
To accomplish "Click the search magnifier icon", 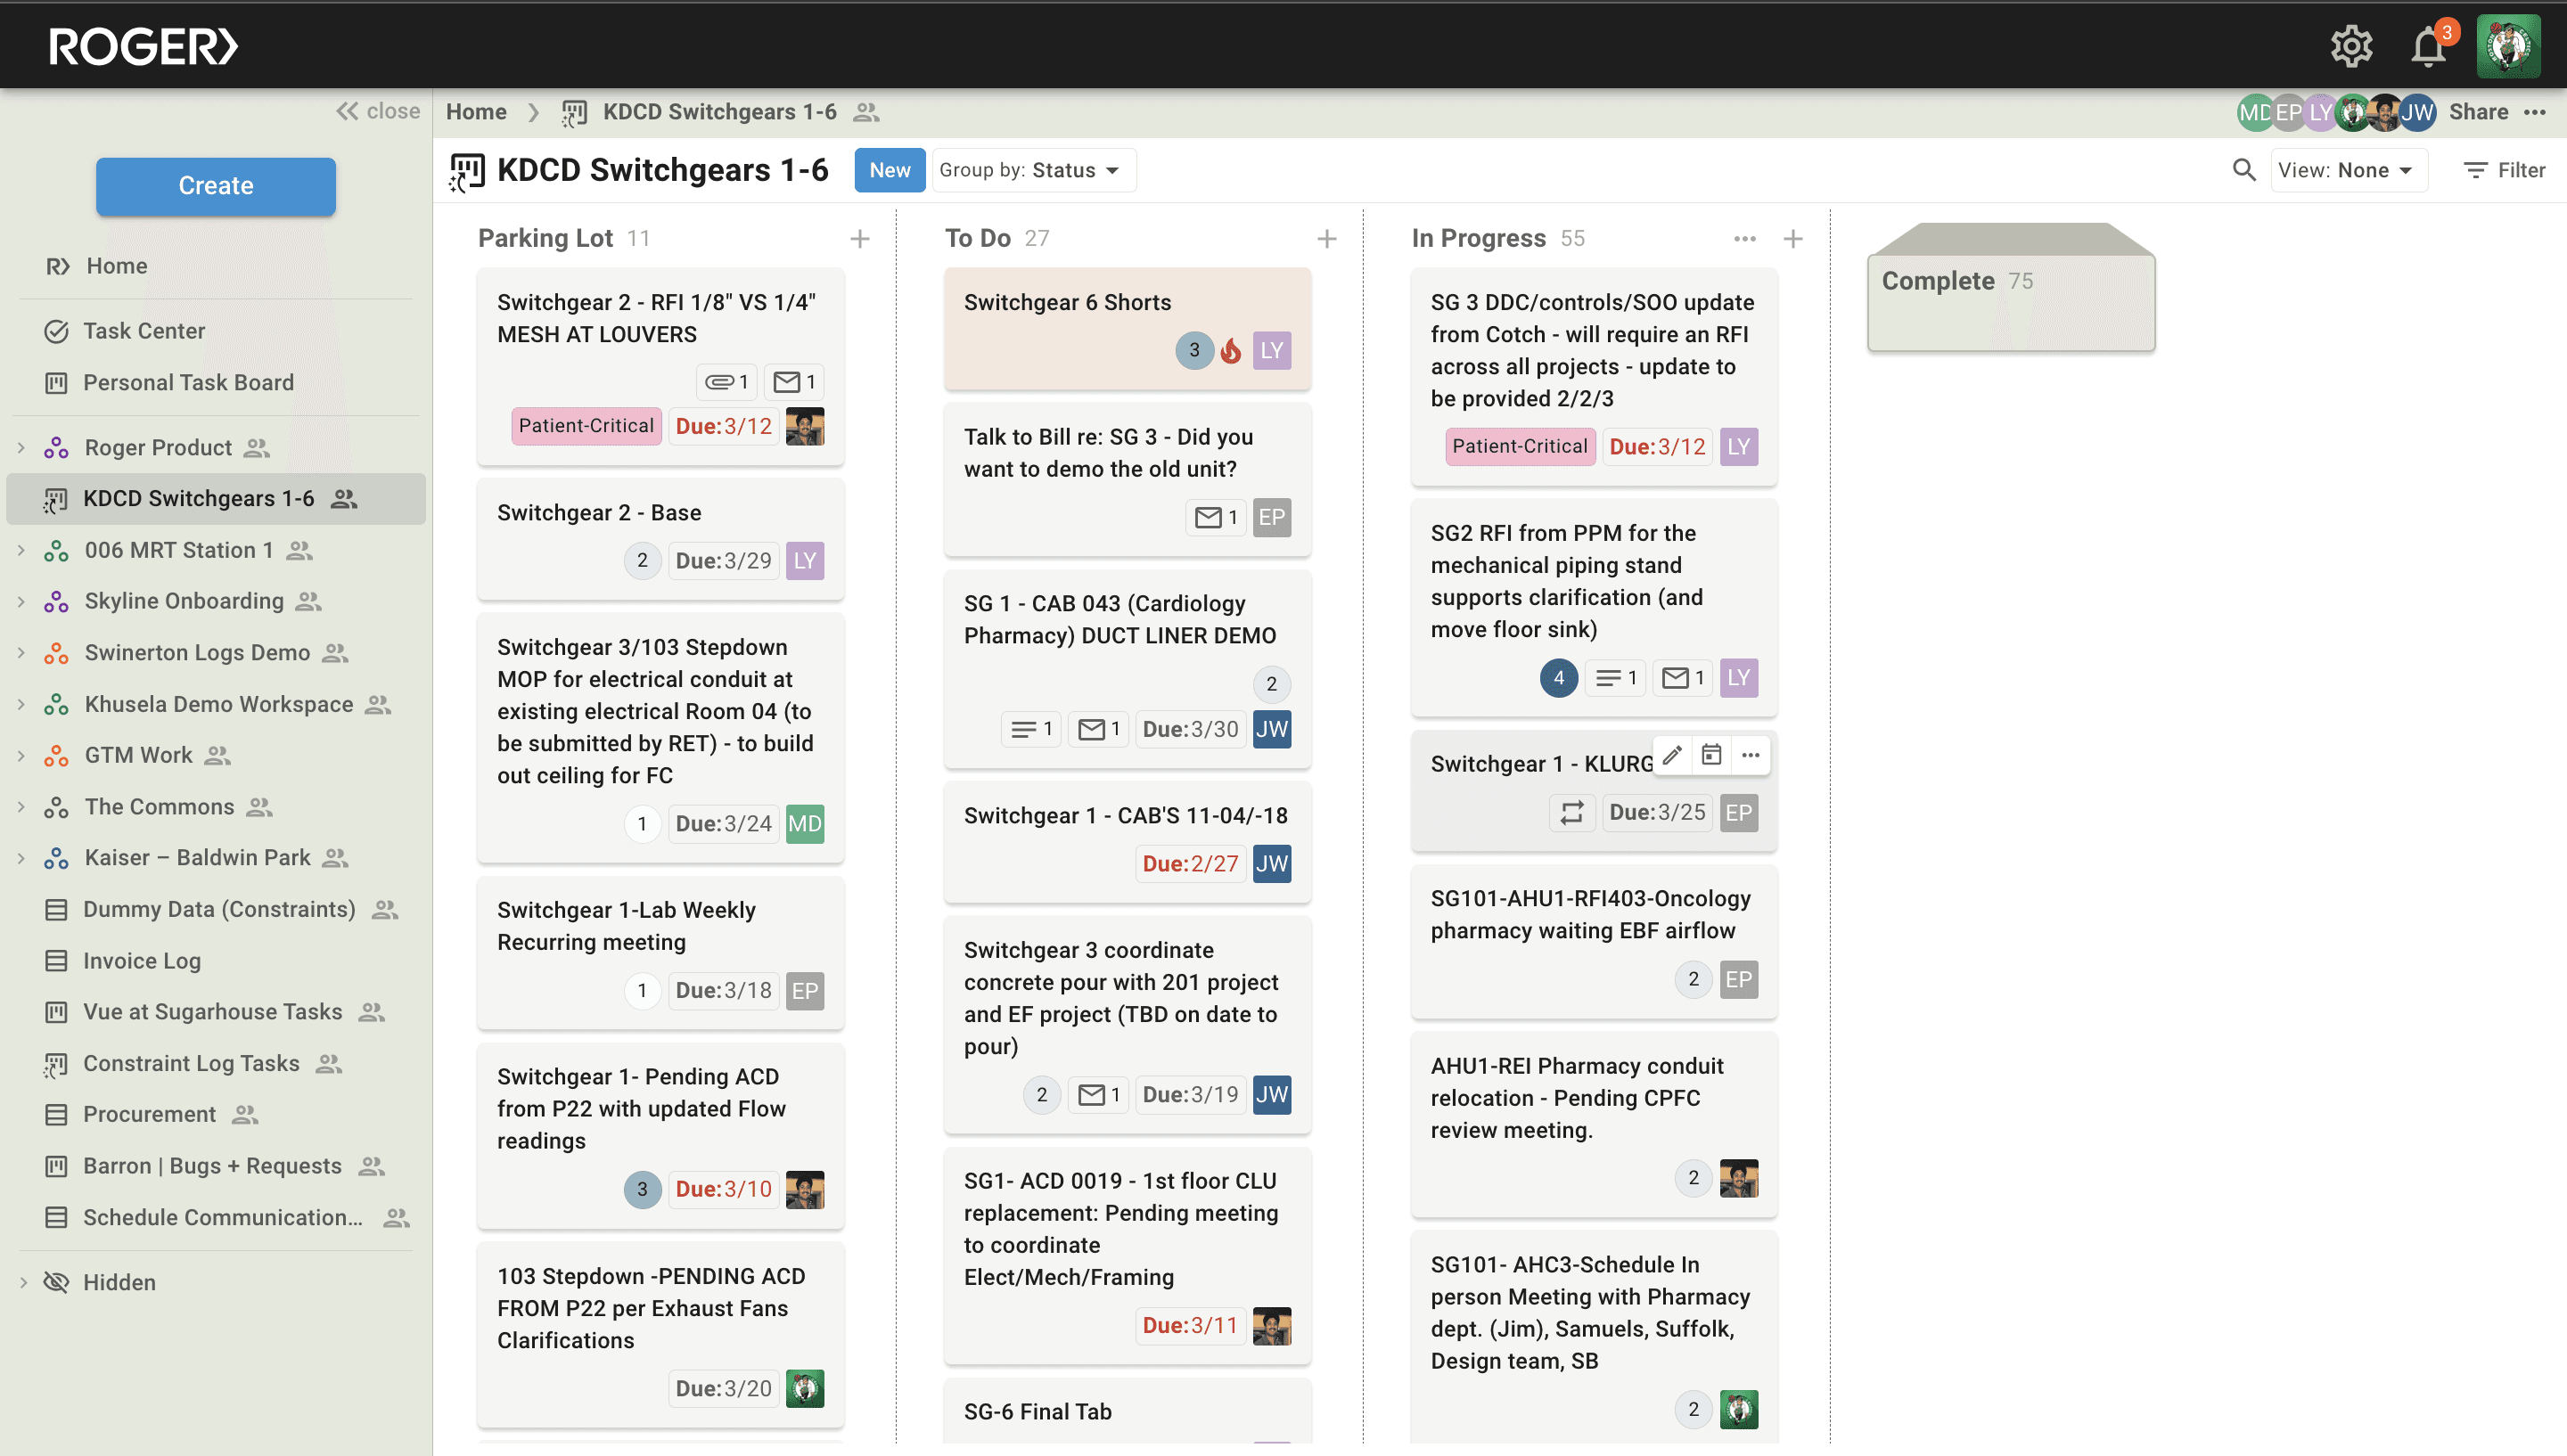I will coord(2243,170).
